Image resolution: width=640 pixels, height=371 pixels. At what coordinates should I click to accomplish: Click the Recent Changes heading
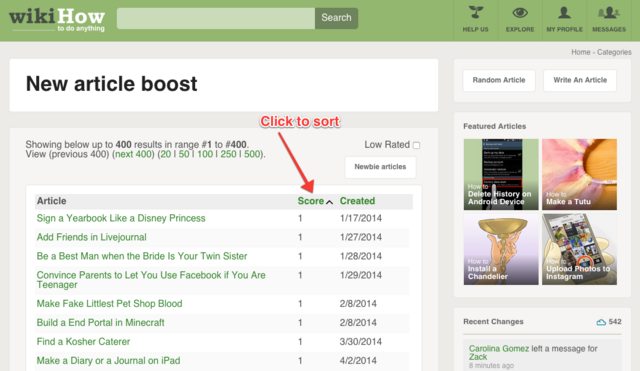[493, 322]
